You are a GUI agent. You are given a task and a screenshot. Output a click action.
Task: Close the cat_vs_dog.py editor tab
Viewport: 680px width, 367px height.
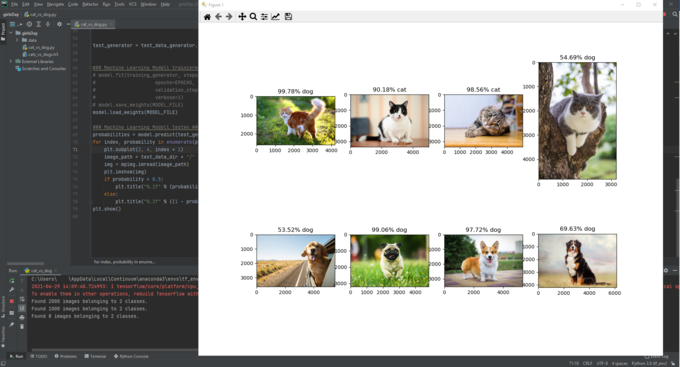tap(111, 24)
